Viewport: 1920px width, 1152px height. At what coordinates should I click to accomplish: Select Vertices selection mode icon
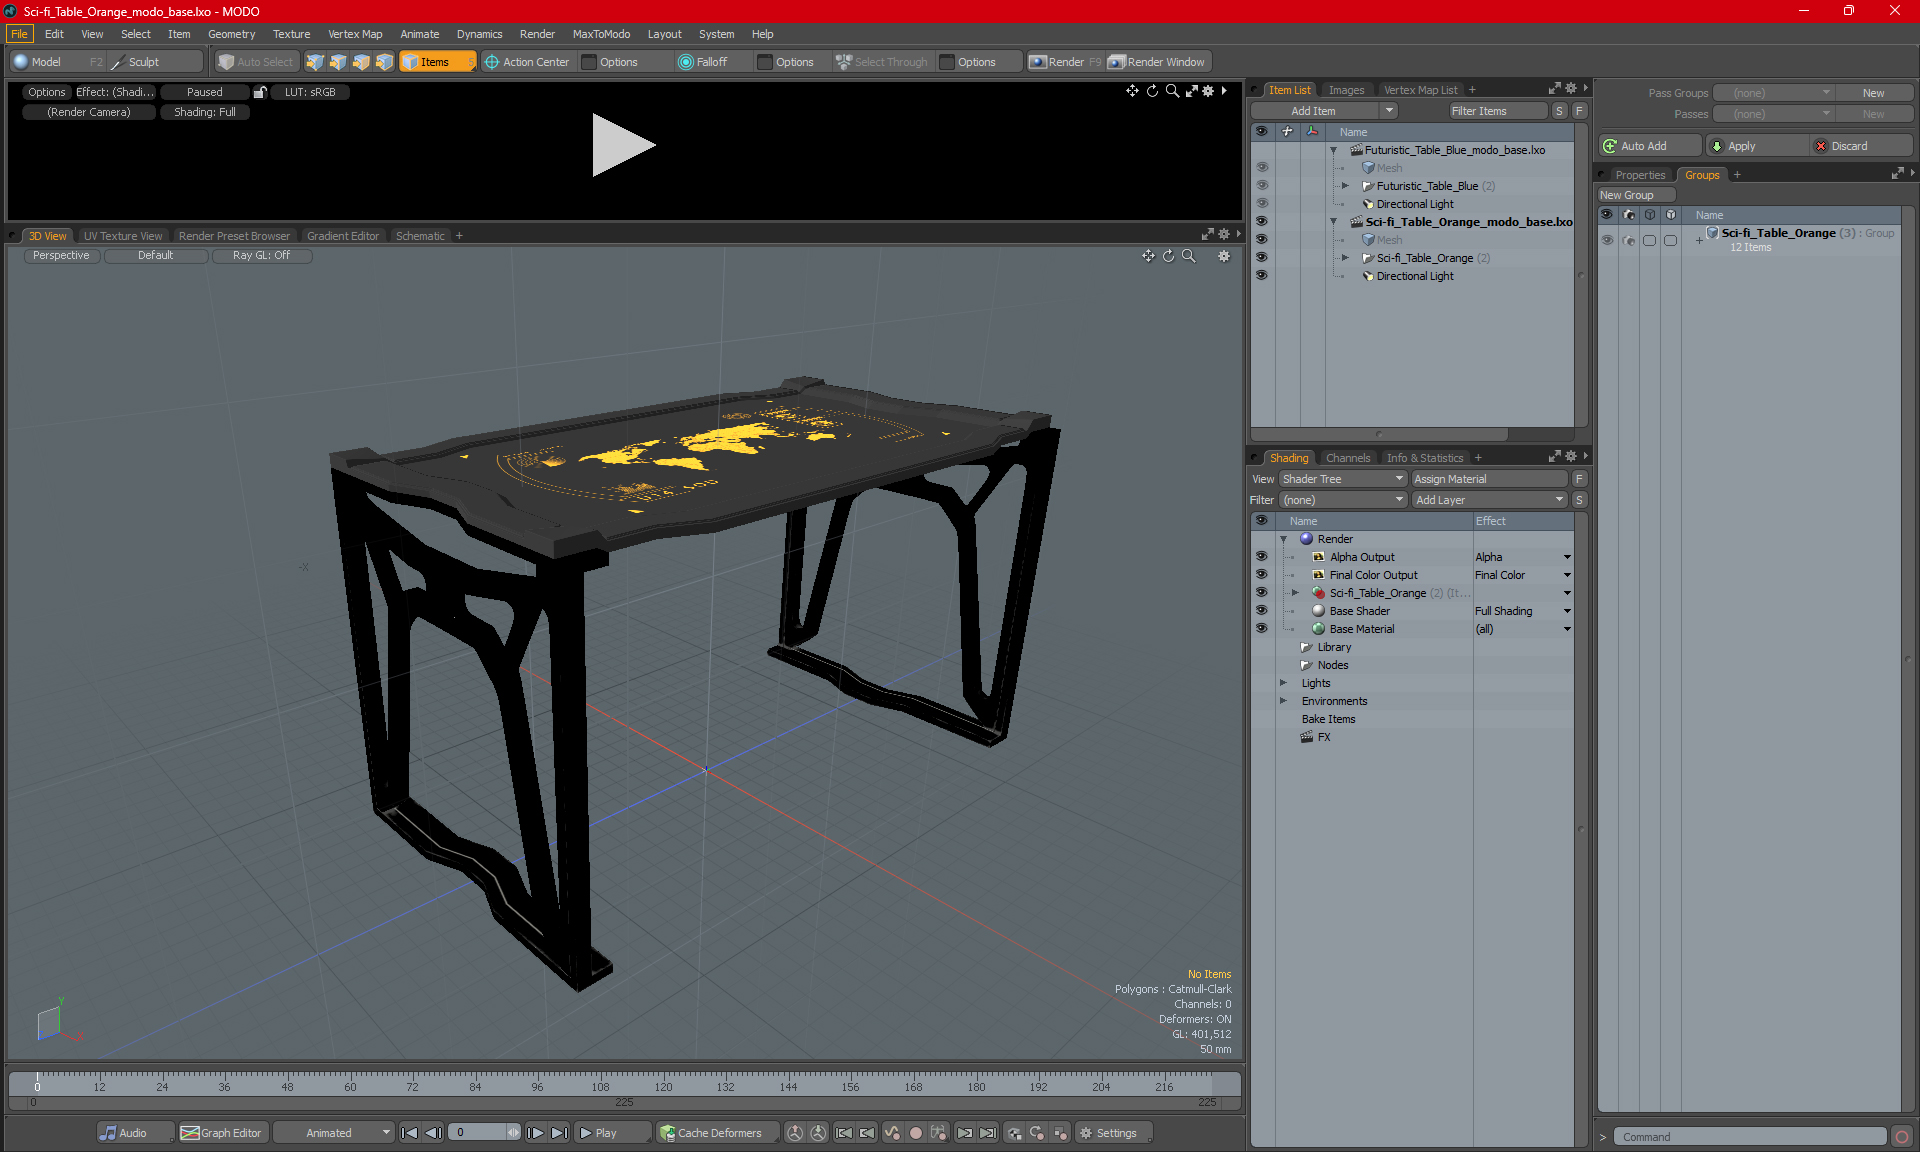pos(315,62)
